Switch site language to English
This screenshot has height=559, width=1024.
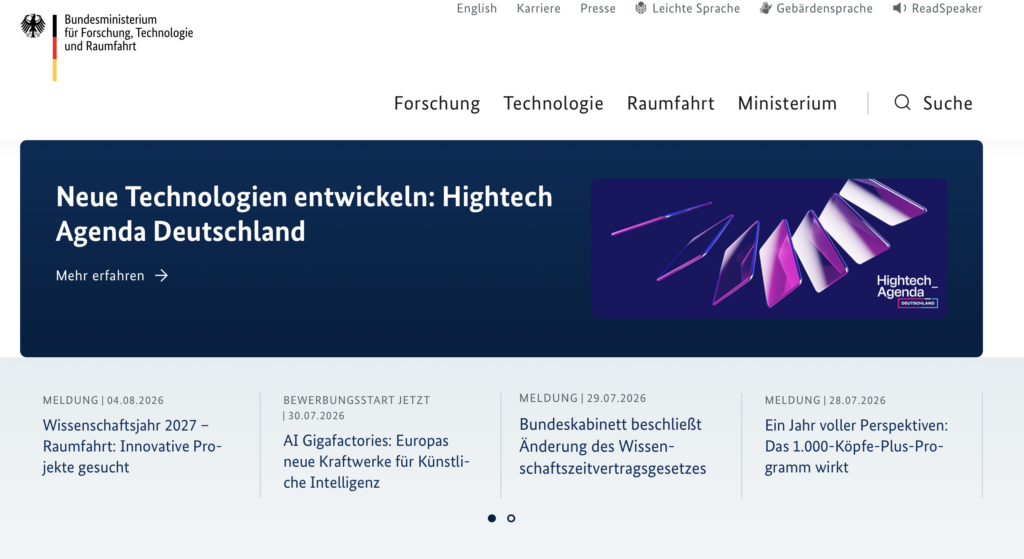click(477, 8)
